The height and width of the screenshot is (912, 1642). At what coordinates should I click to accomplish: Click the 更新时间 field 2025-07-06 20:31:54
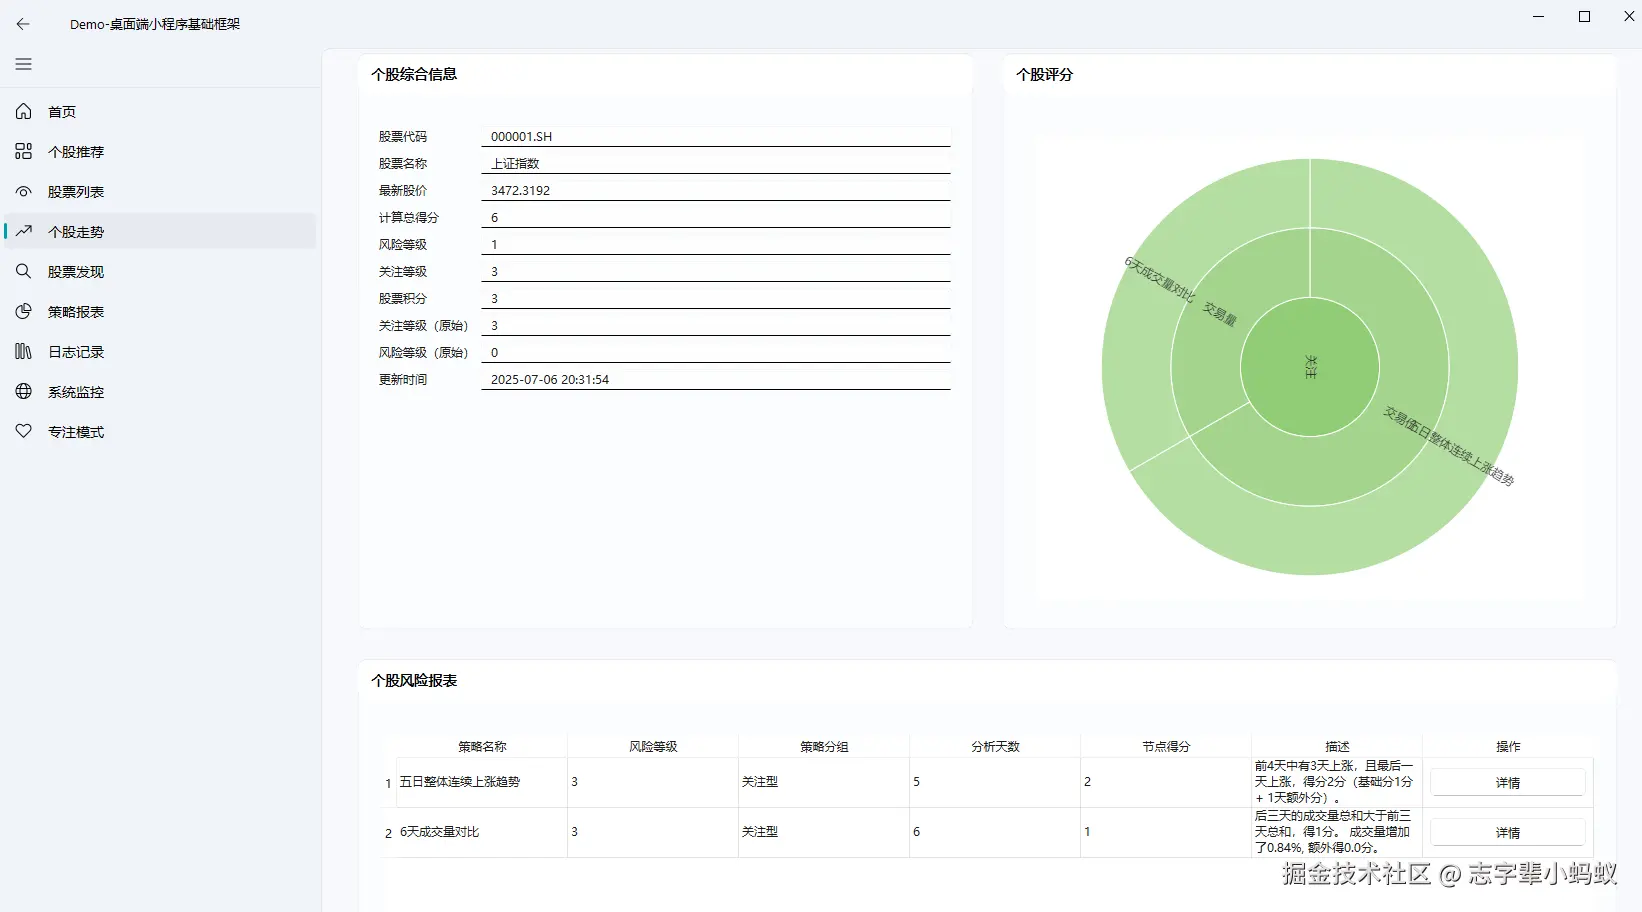[715, 379]
